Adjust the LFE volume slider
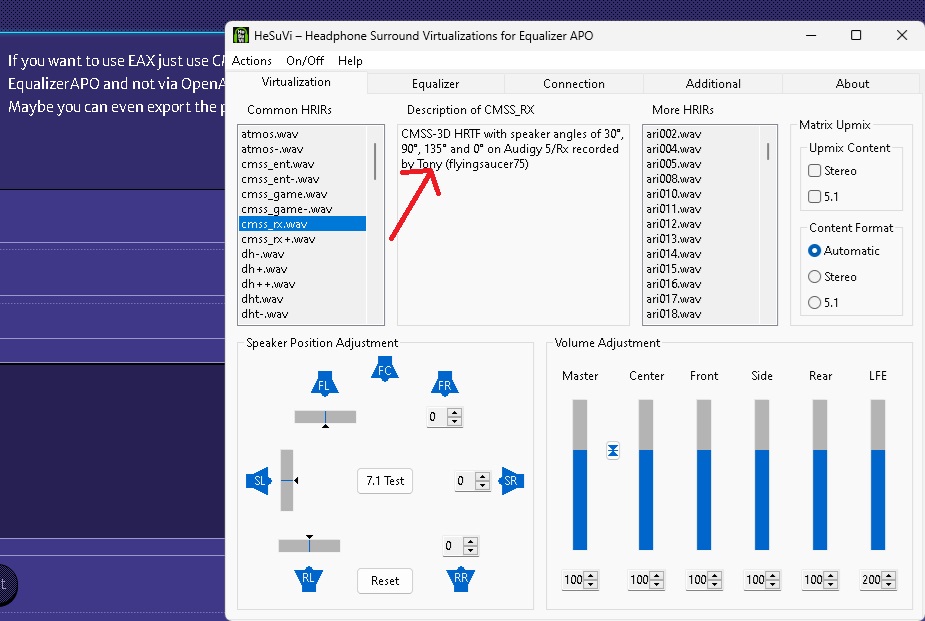The height and width of the screenshot is (621, 925). 878,475
